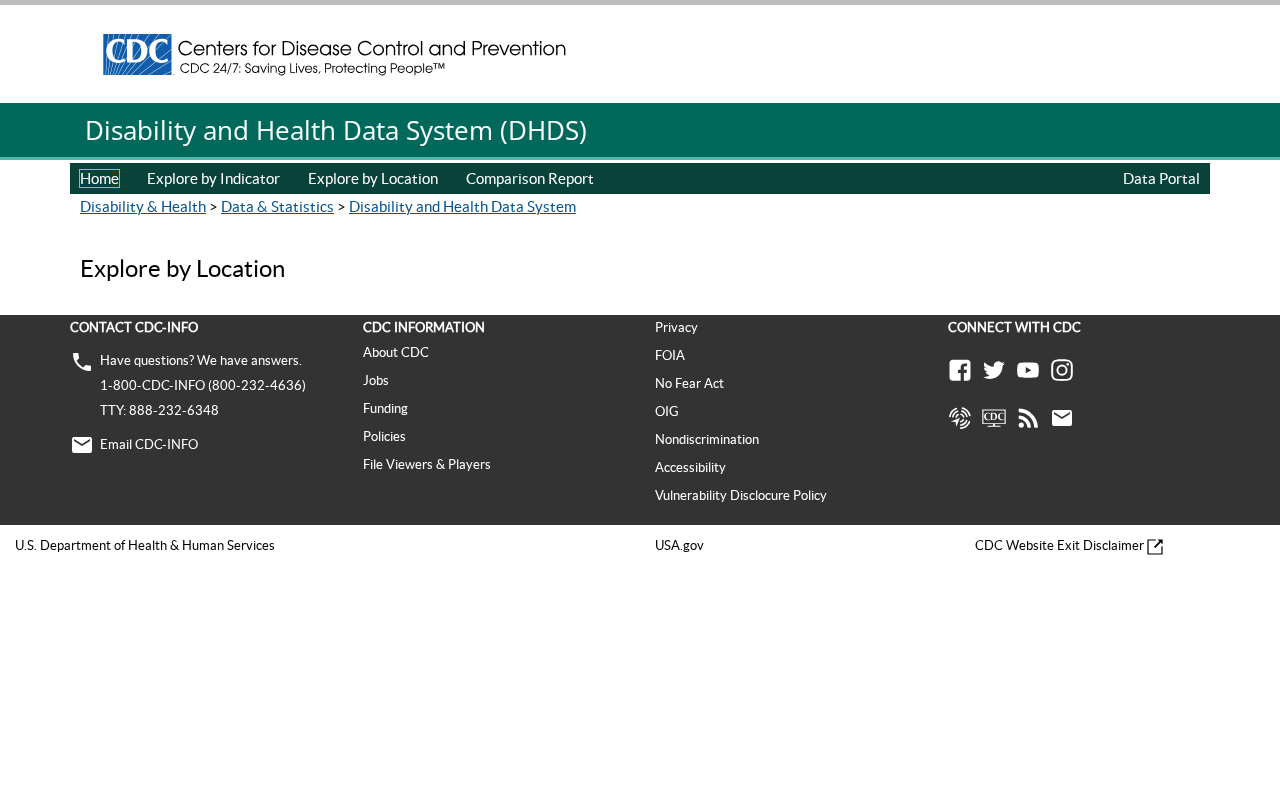Visit U.S. Department of Health & Human Services
Image resolution: width=1280 pixels, height=800 pixels.
click(145, 545)
